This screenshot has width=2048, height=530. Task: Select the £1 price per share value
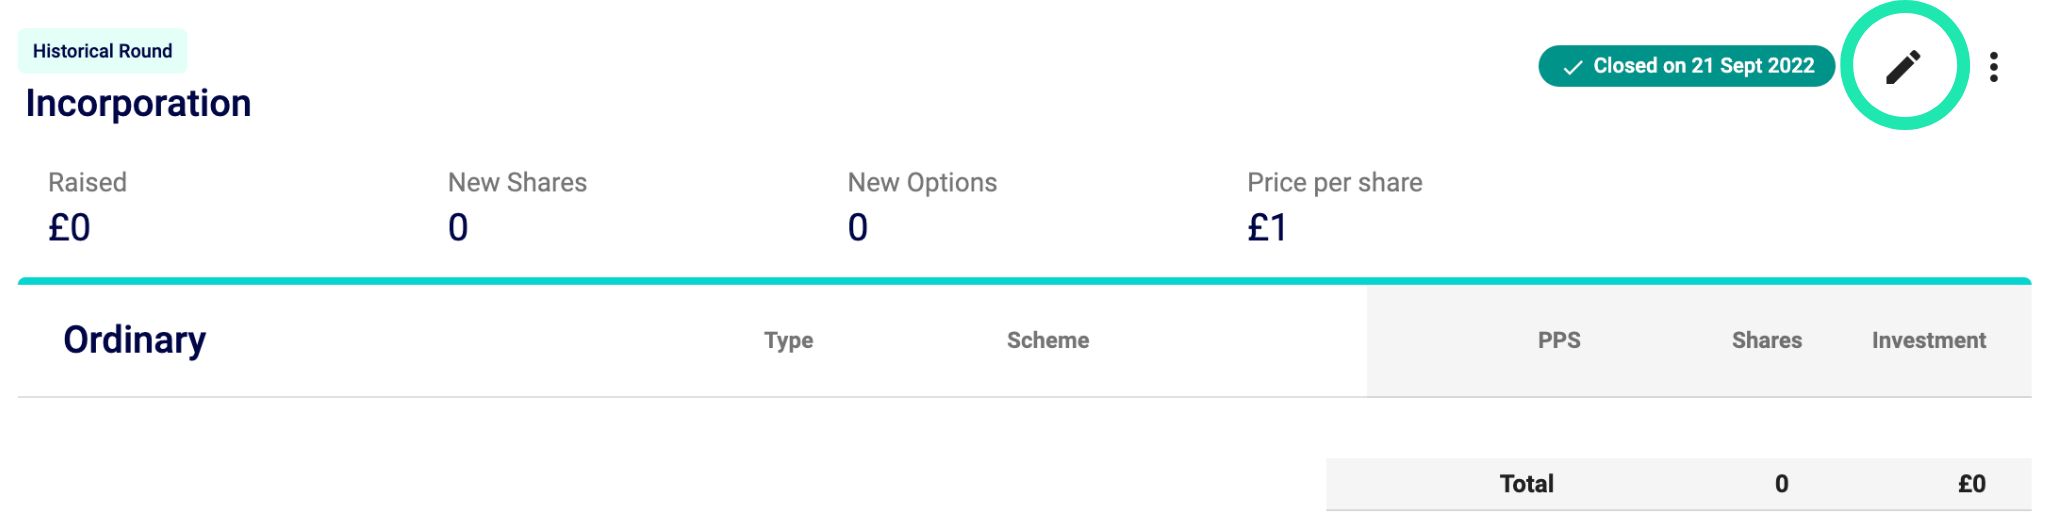coord(1266,228)
